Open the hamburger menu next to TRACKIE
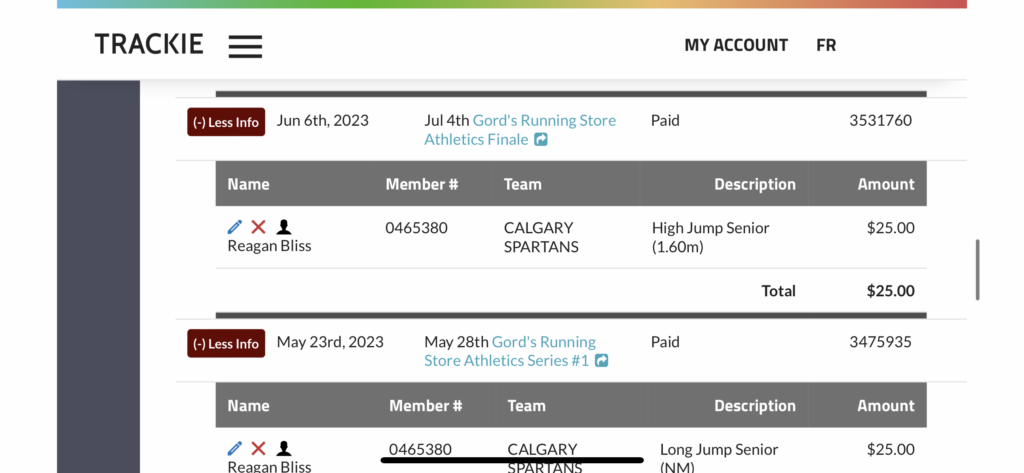The width and height of the screenshot is (1024, 473). (x=246, y=46)
